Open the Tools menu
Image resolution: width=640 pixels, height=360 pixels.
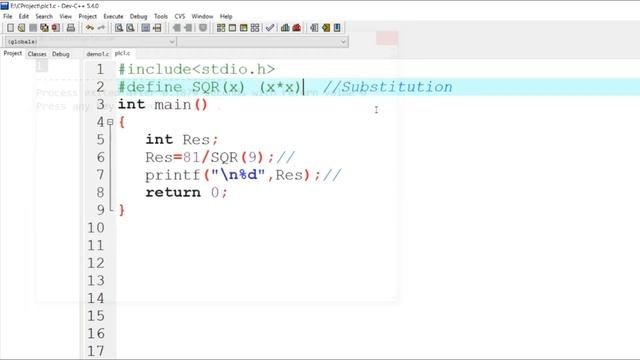[161, 16]
